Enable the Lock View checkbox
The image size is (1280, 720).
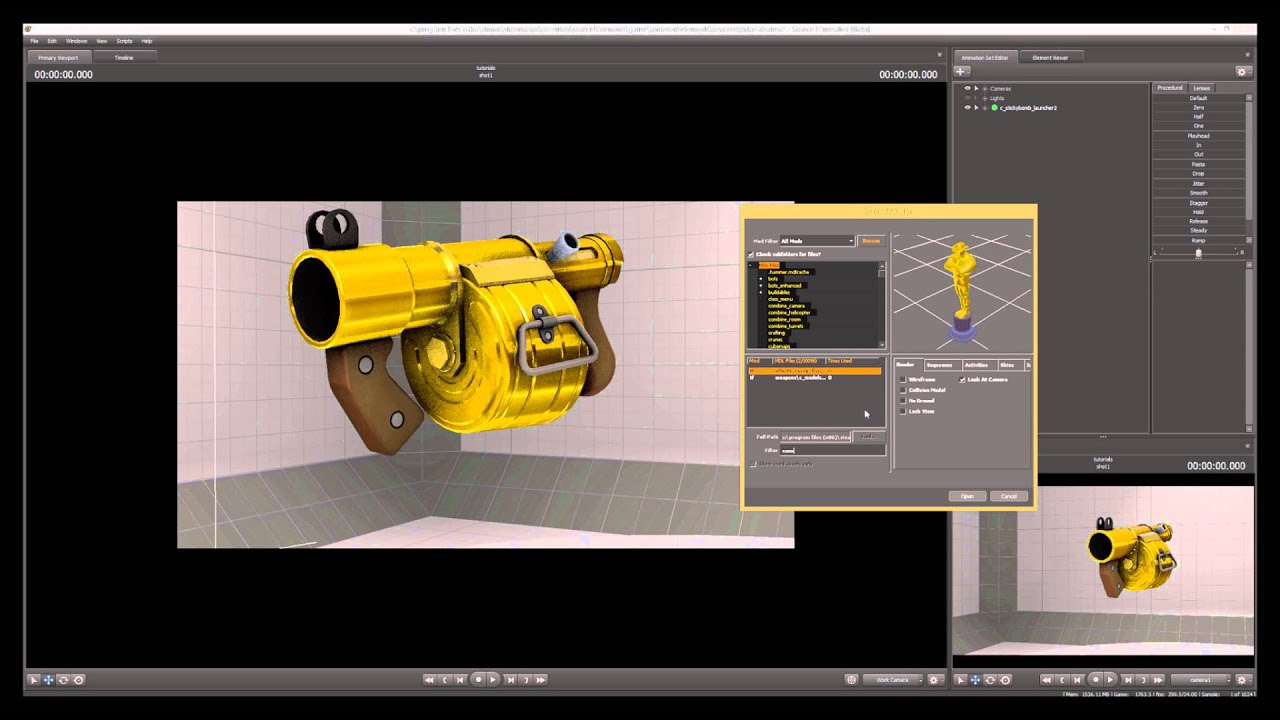point(903,411)
